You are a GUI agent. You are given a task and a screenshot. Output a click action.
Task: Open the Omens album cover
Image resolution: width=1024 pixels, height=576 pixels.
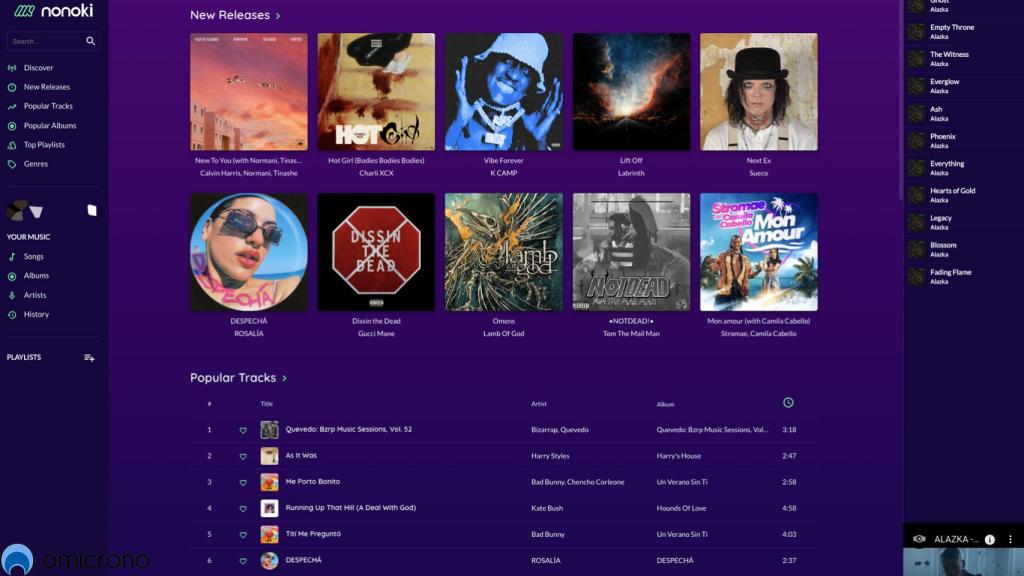click(504, 252)
